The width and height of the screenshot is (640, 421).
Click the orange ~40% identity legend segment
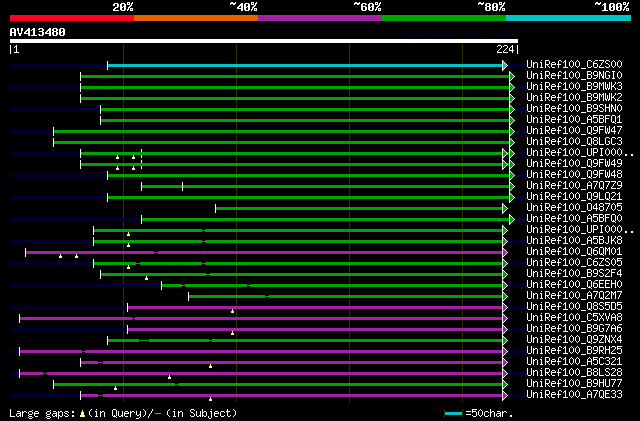pyautogui.click(x=196, y=18)
